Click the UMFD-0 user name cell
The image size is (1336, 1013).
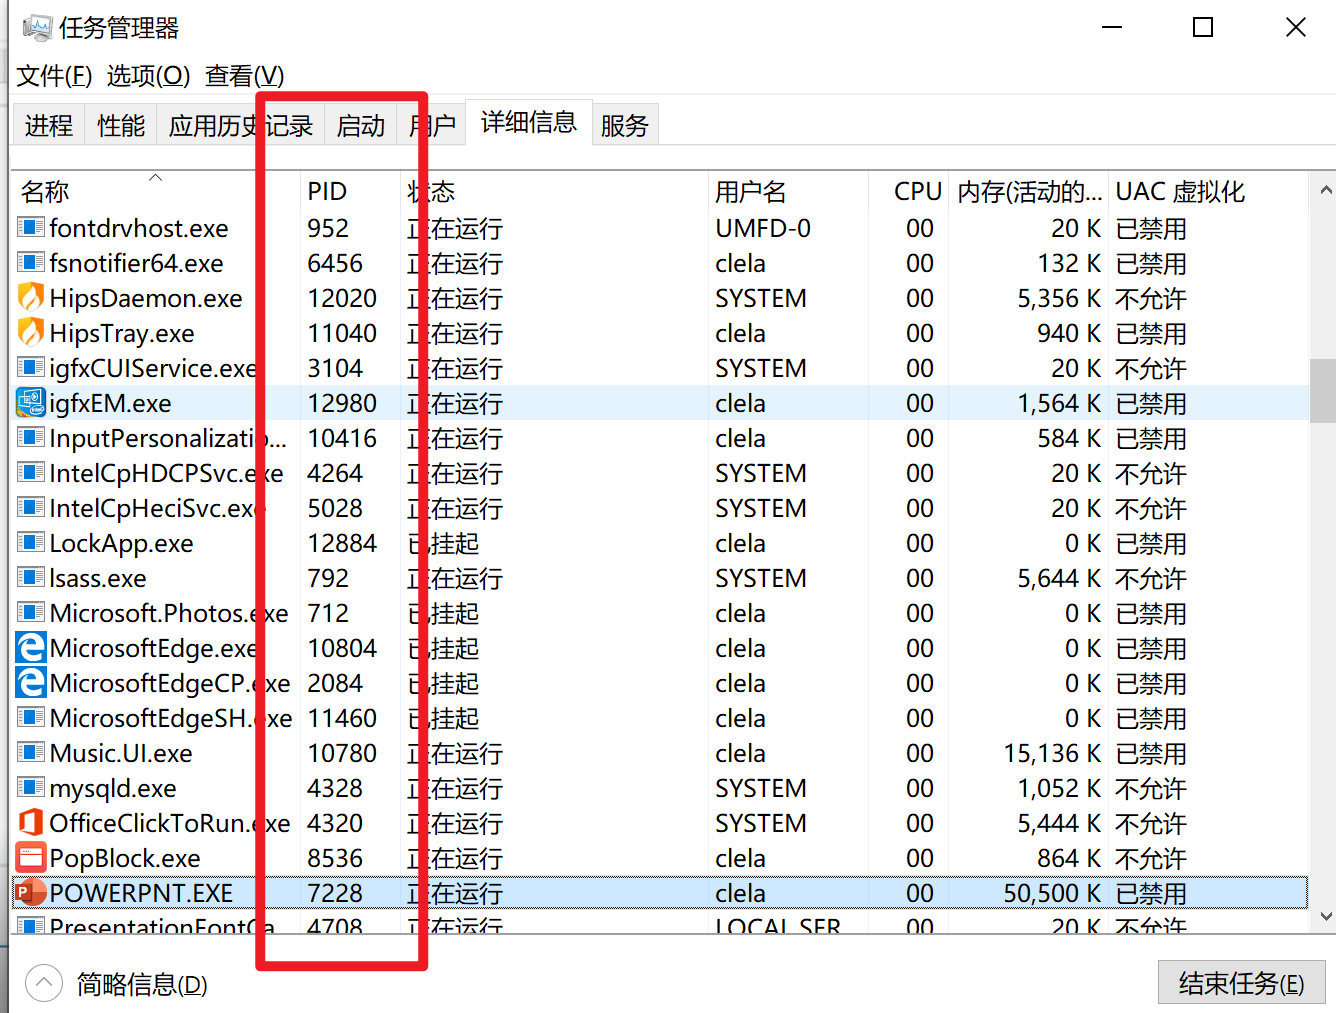click(763, 228)
